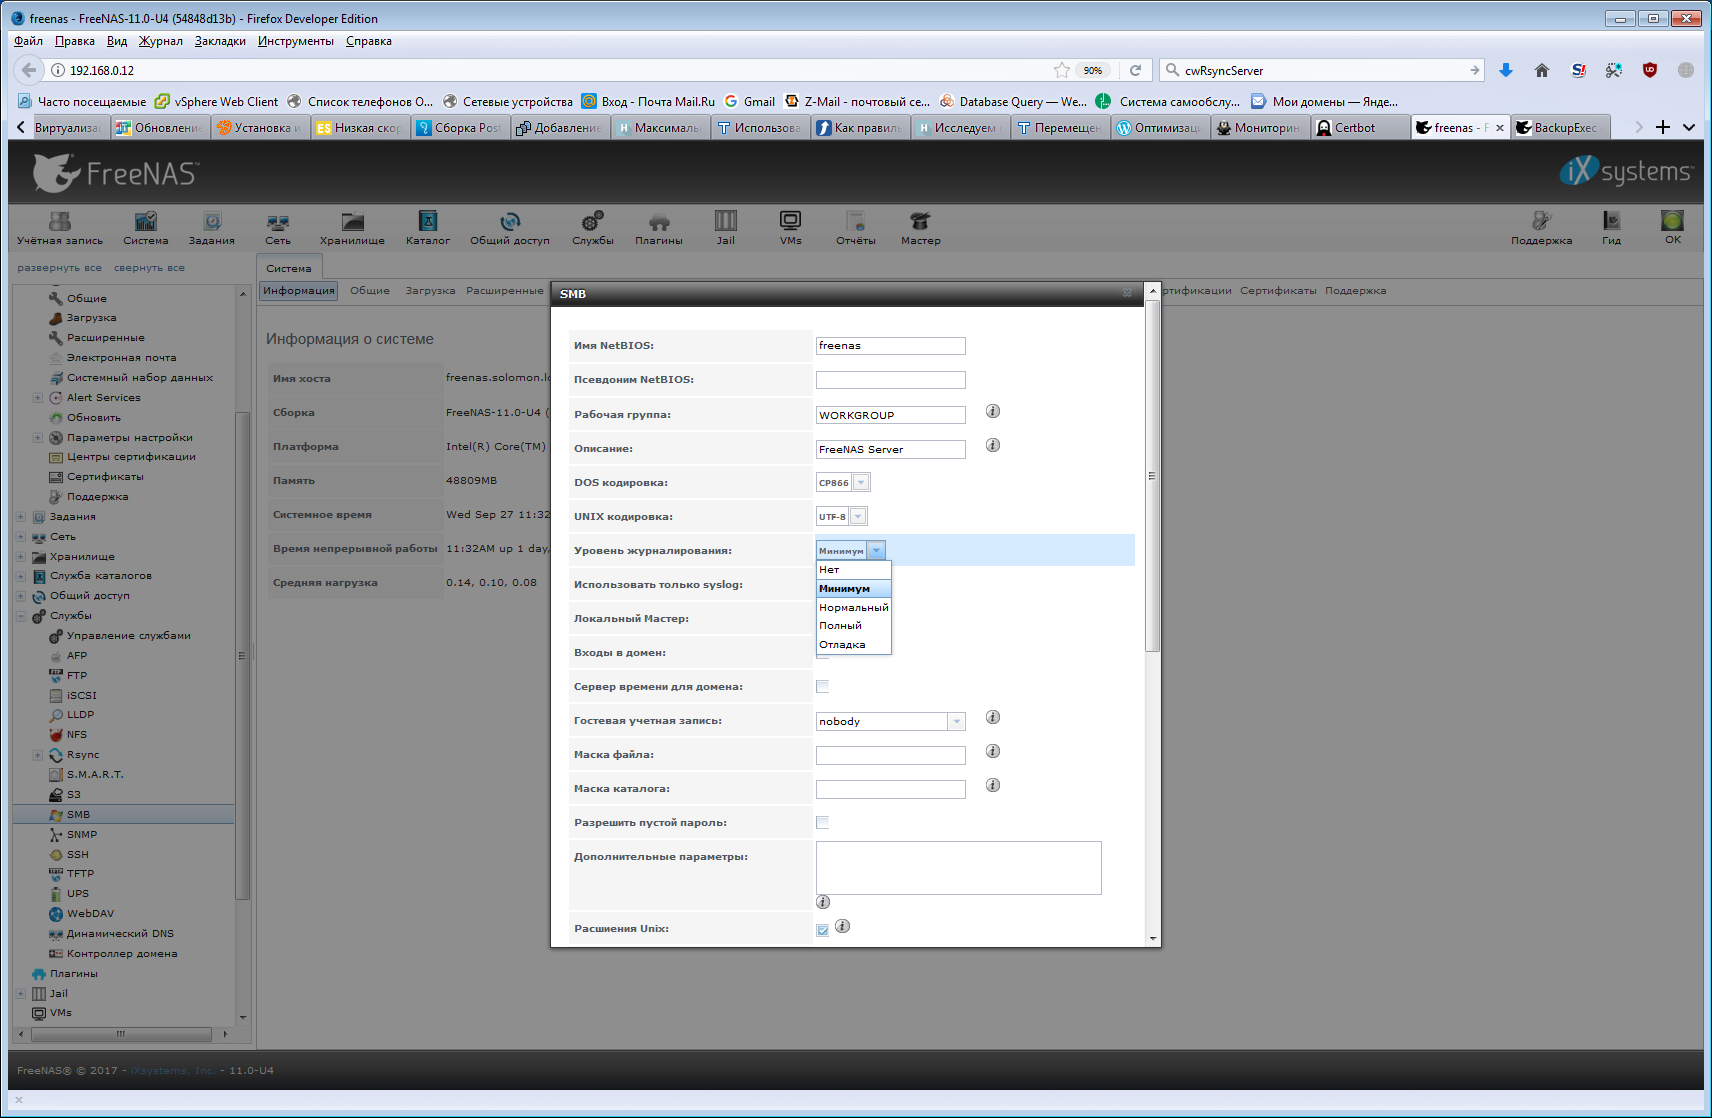Screen dimensions: 1712x1118
Task: Uncheck Расшиения Unix checkbox
Action: coord(823,930)
